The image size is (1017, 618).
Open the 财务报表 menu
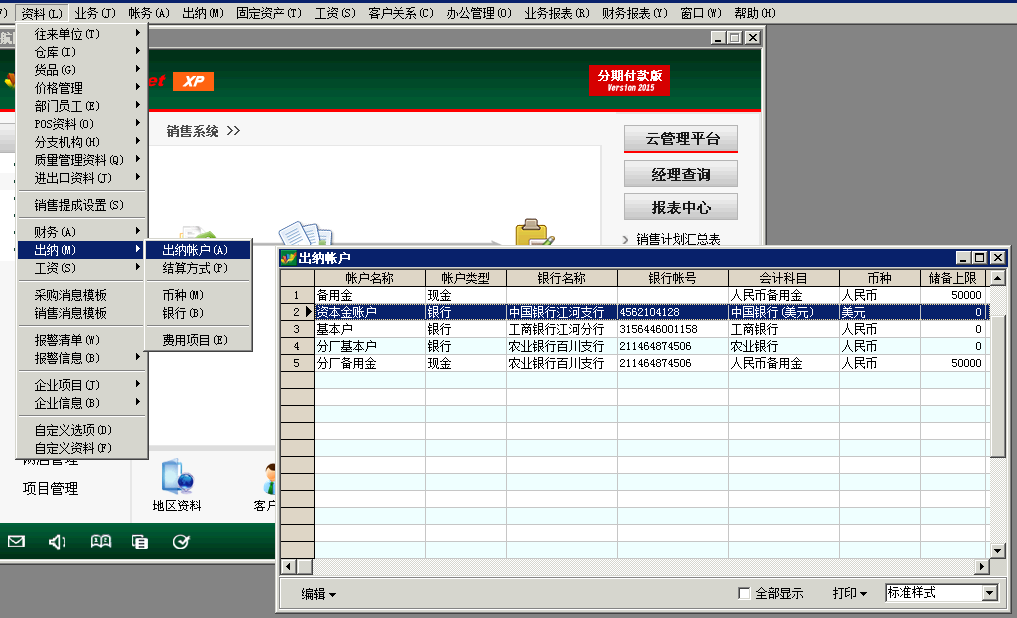pos(634,13)
